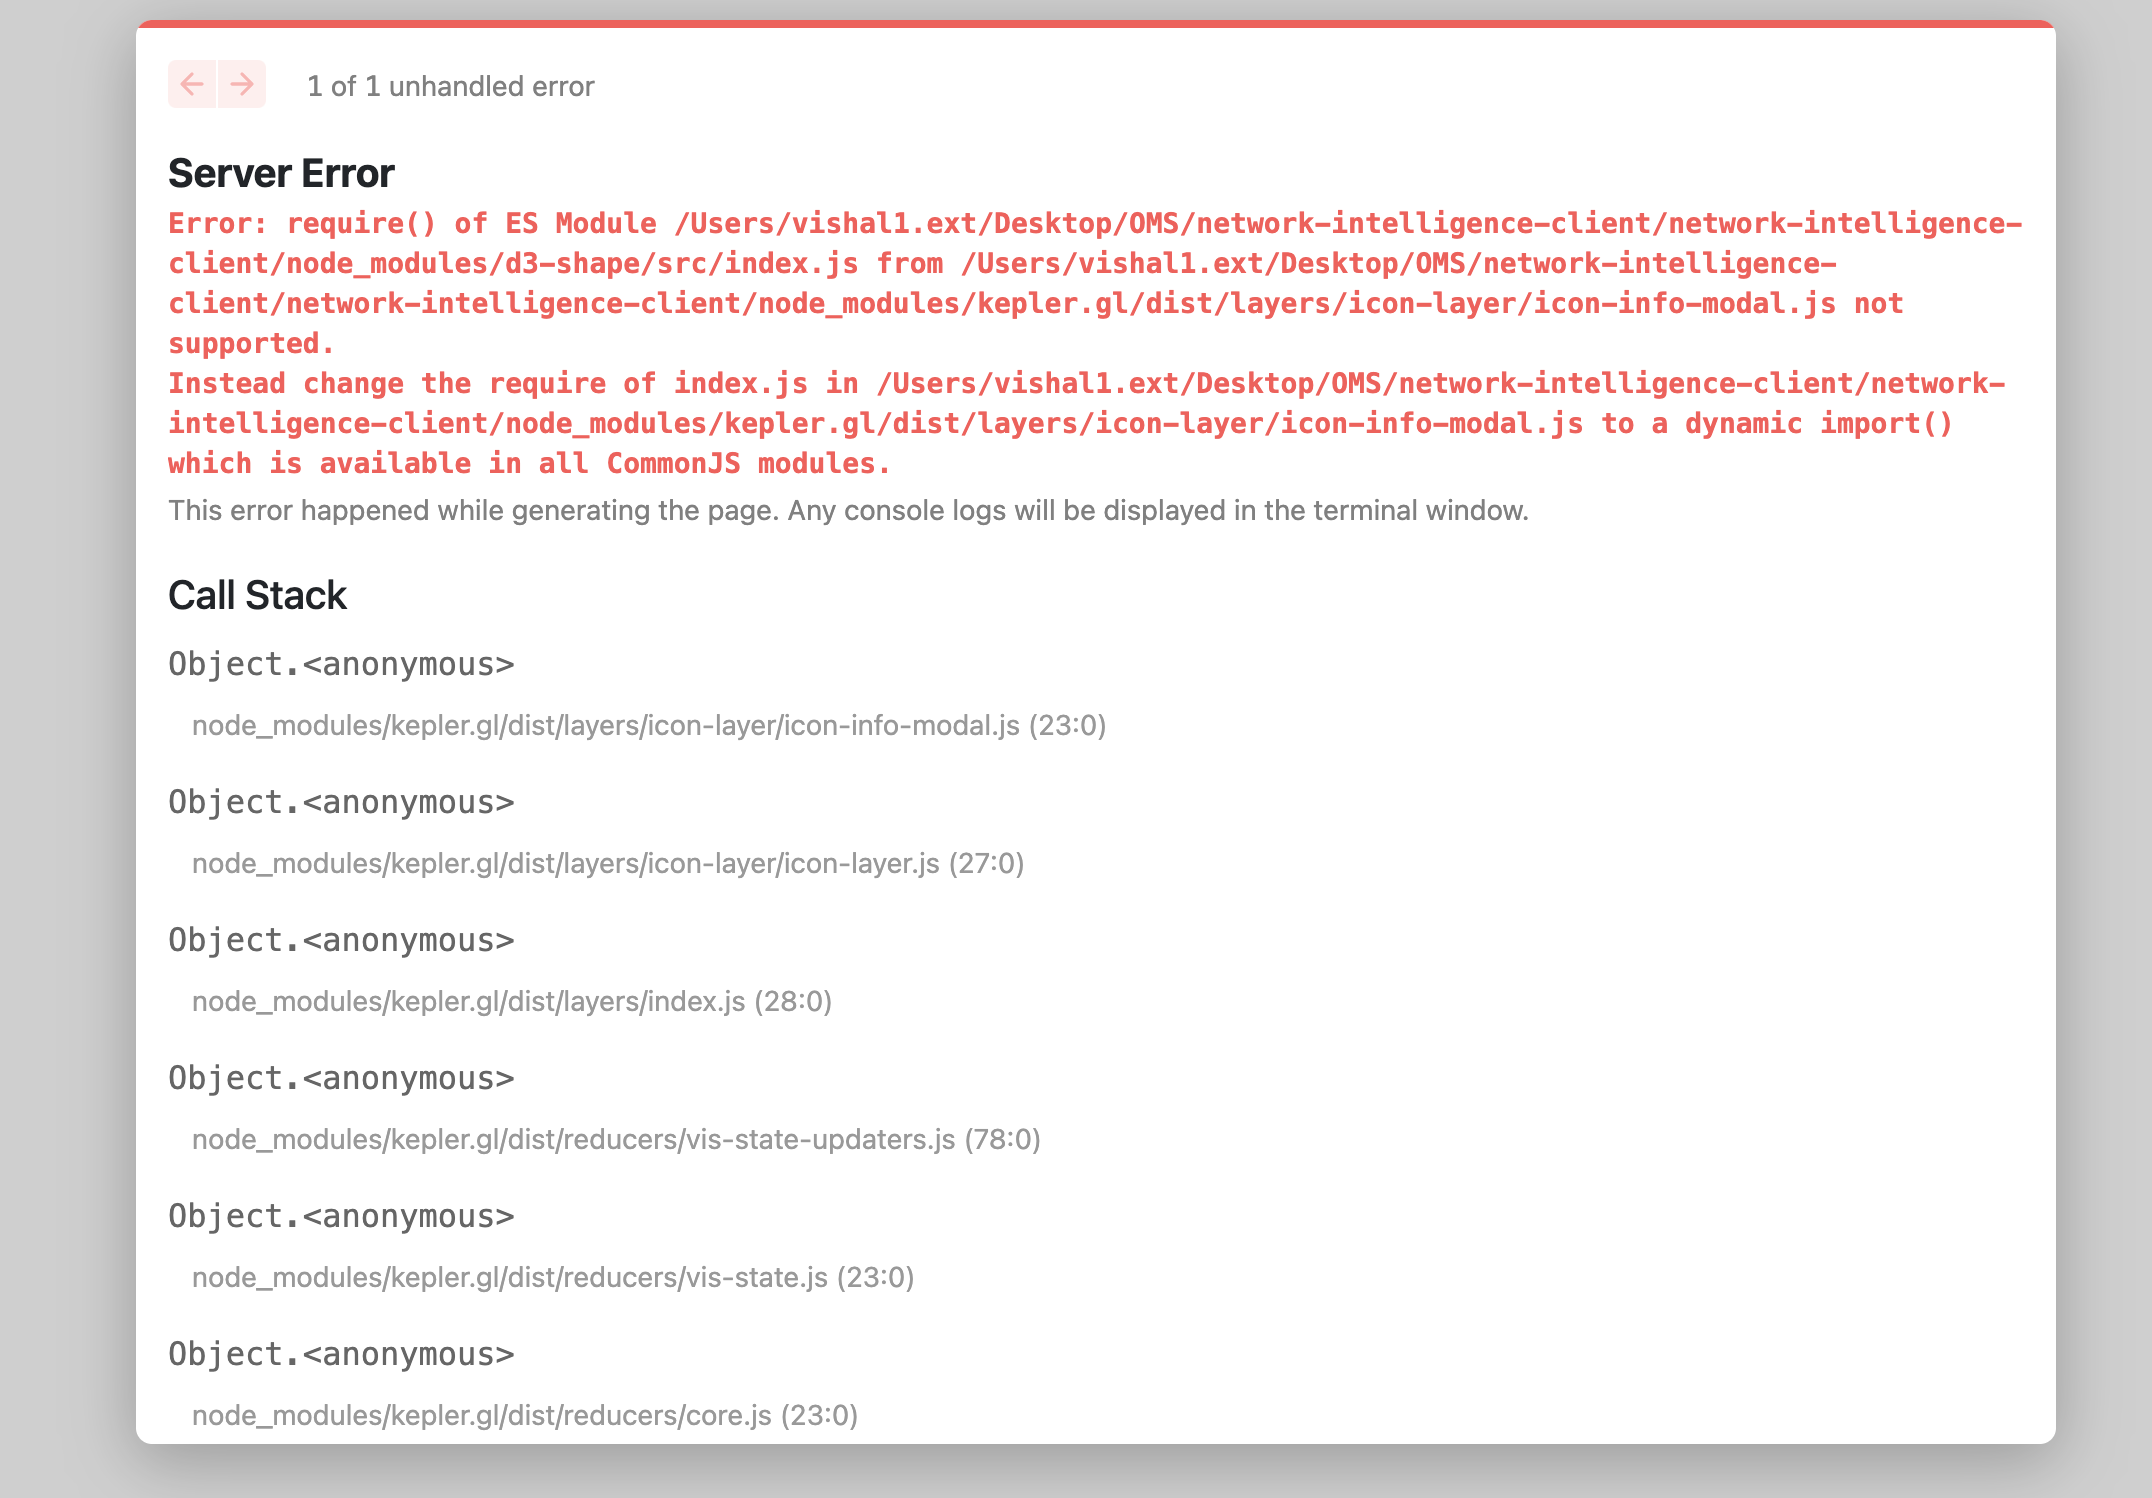The image size is (2152, 1498).
Task: Click the core.js stack frame path
Action: pyautogui.click(x=524, y=1415)
